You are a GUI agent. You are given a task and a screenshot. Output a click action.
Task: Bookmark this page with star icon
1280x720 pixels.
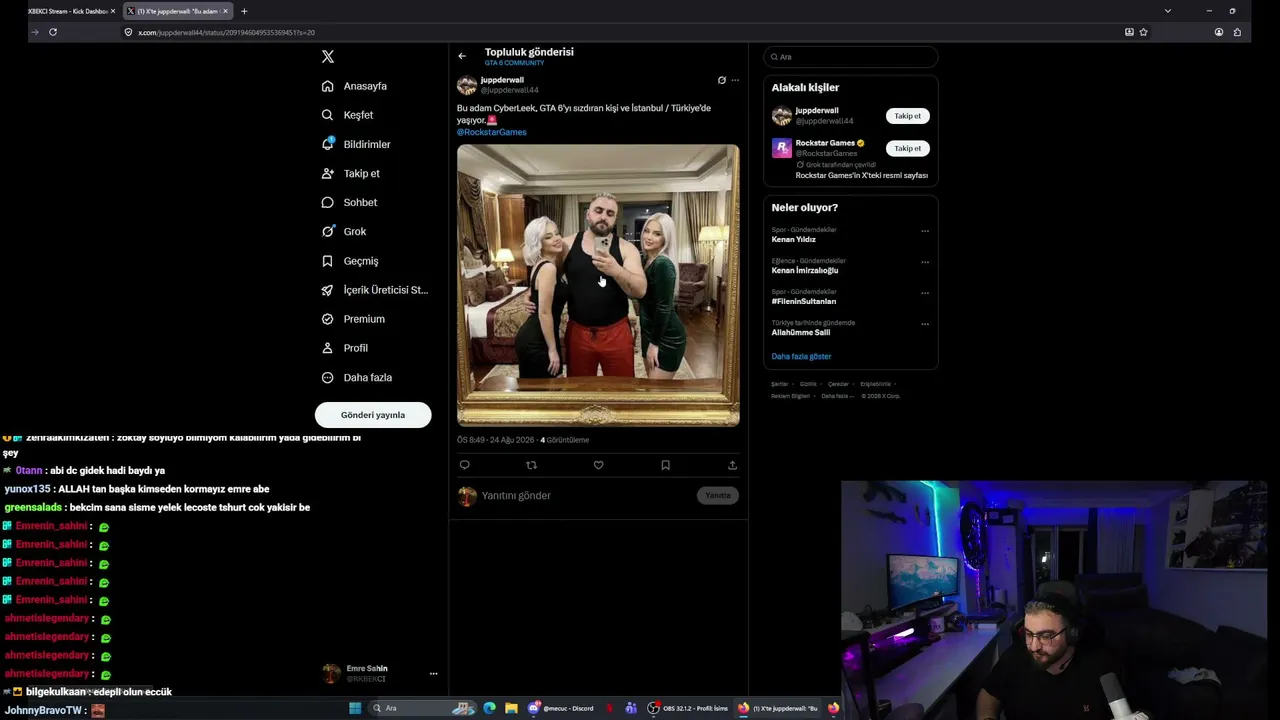pyautogui.click(x=1143, y=32)
